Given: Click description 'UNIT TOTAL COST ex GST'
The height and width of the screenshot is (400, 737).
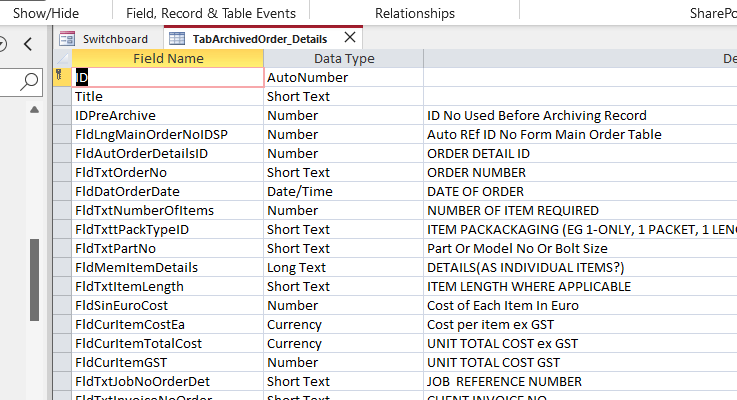Looking at the screenshot, I should click(x=502, y=344).
